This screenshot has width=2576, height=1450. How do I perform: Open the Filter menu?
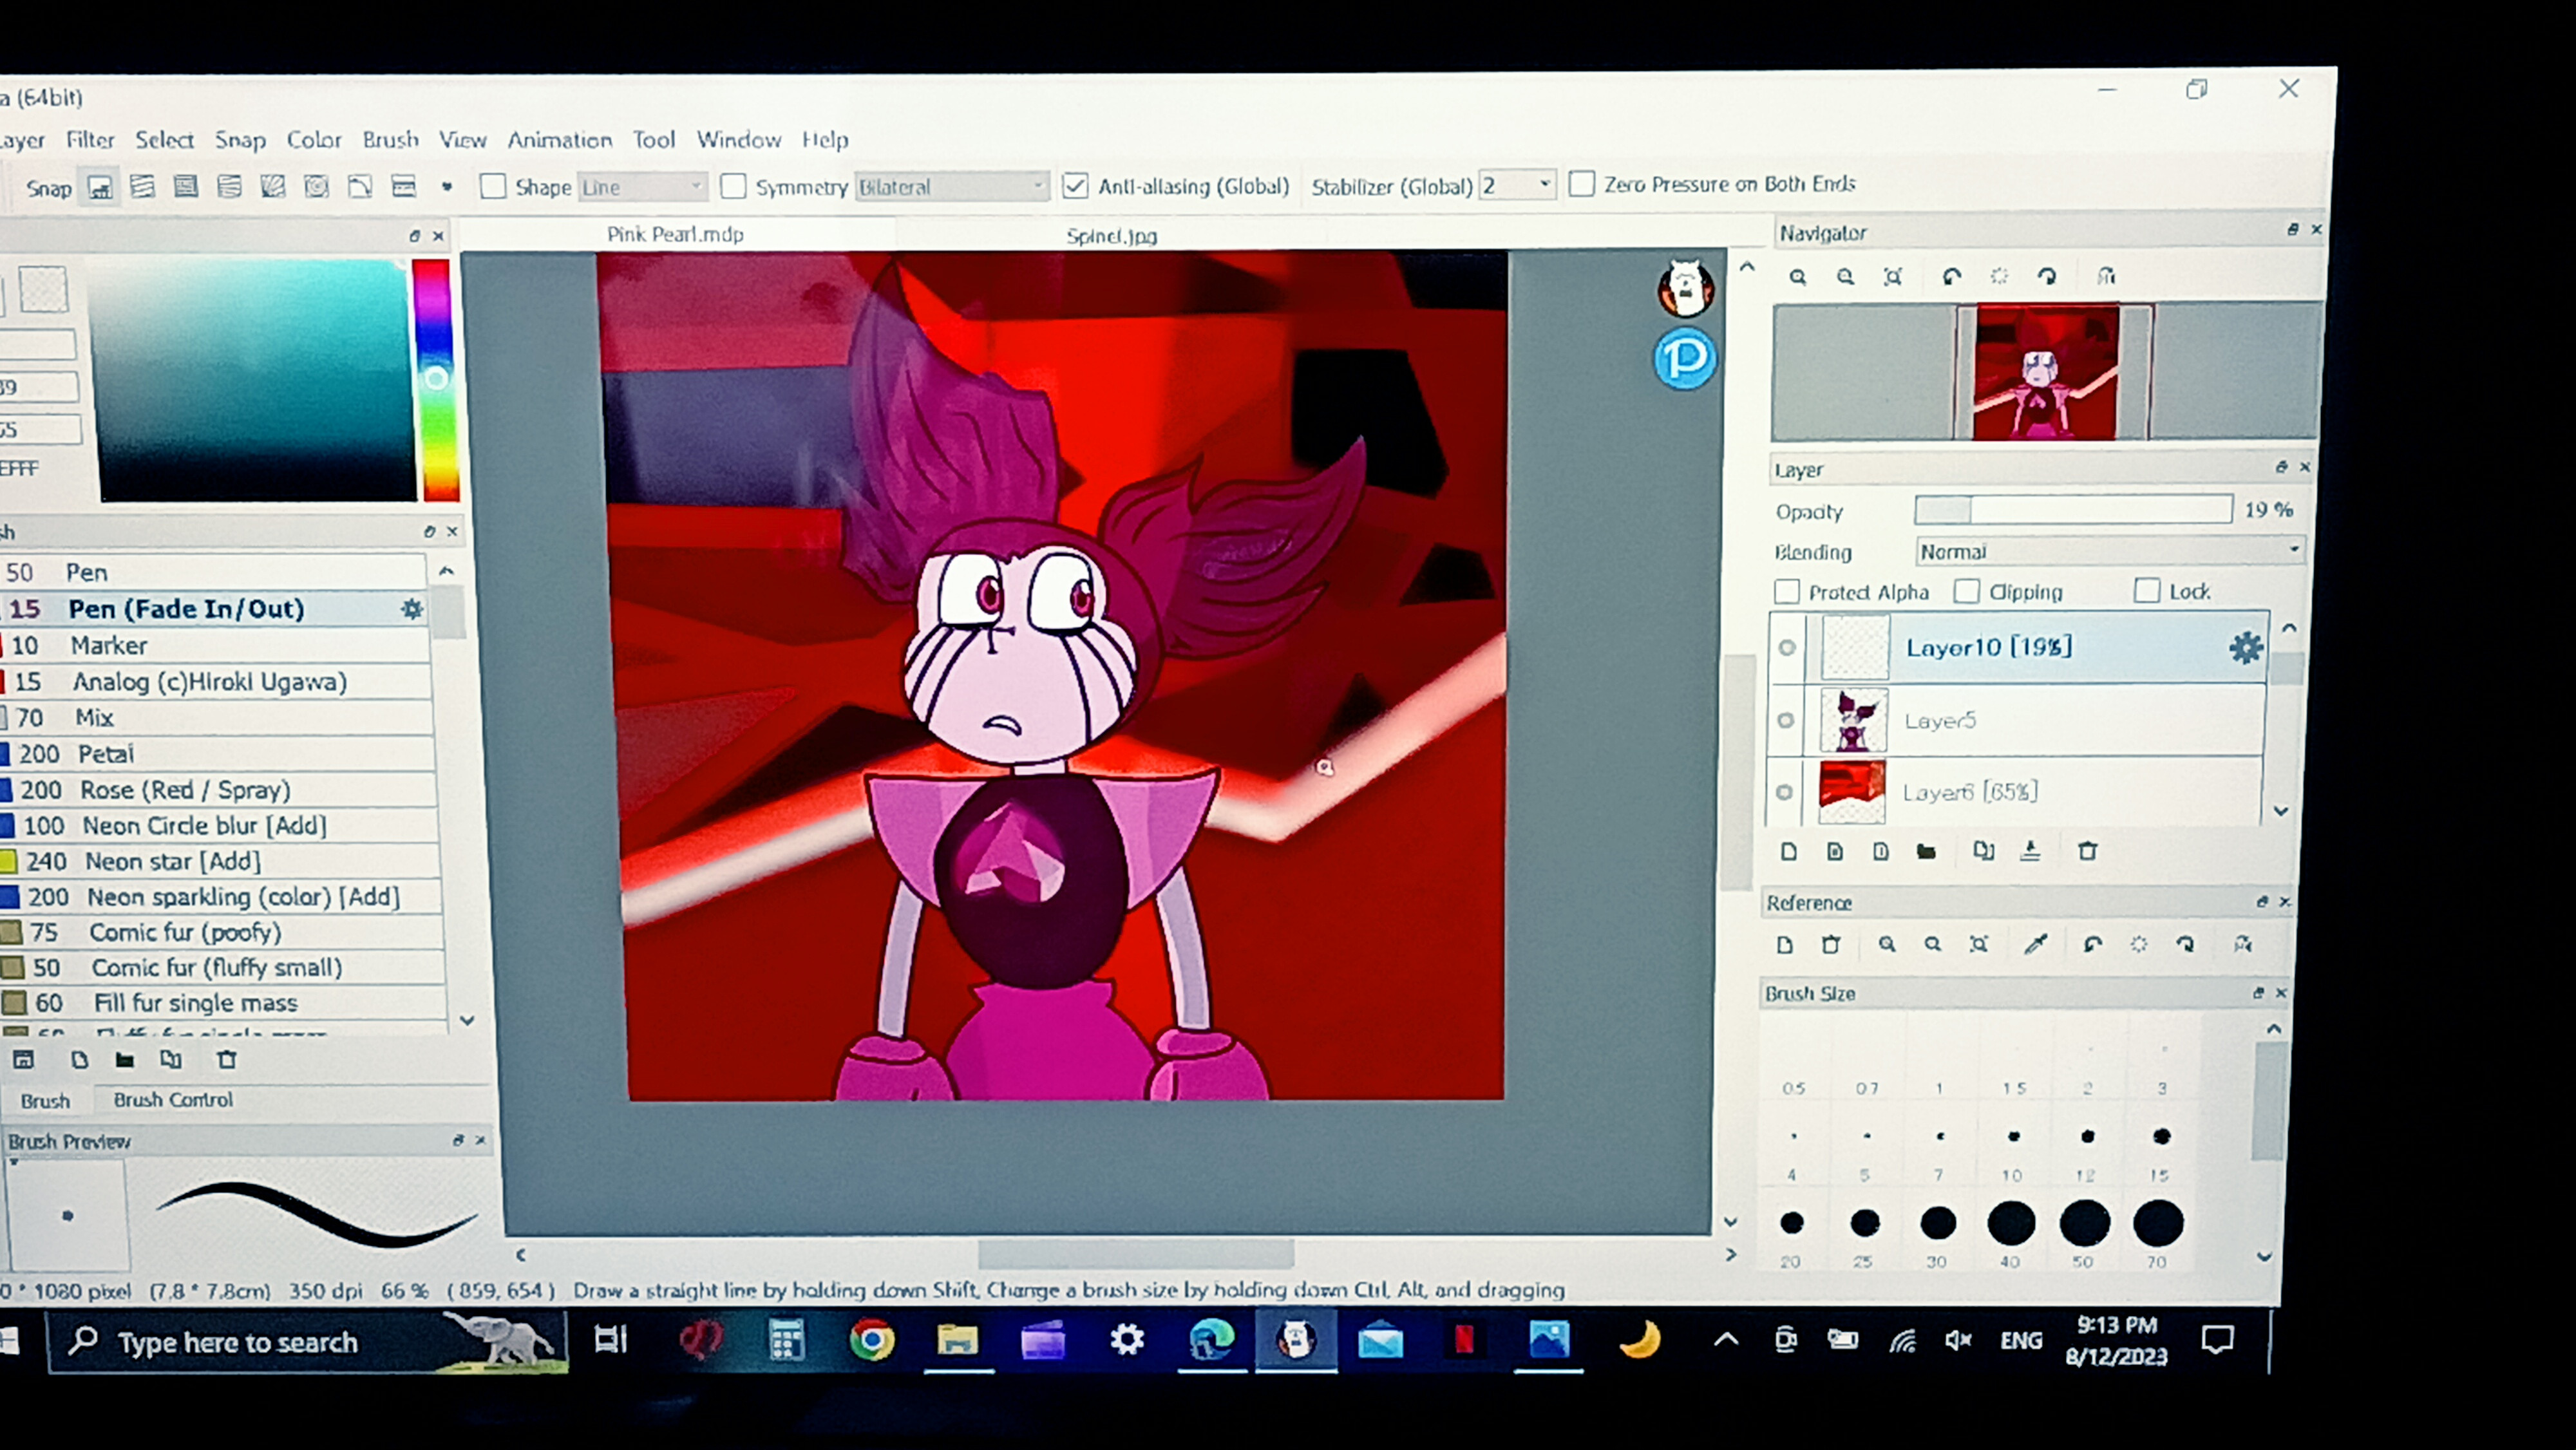[x=90, y=140]
